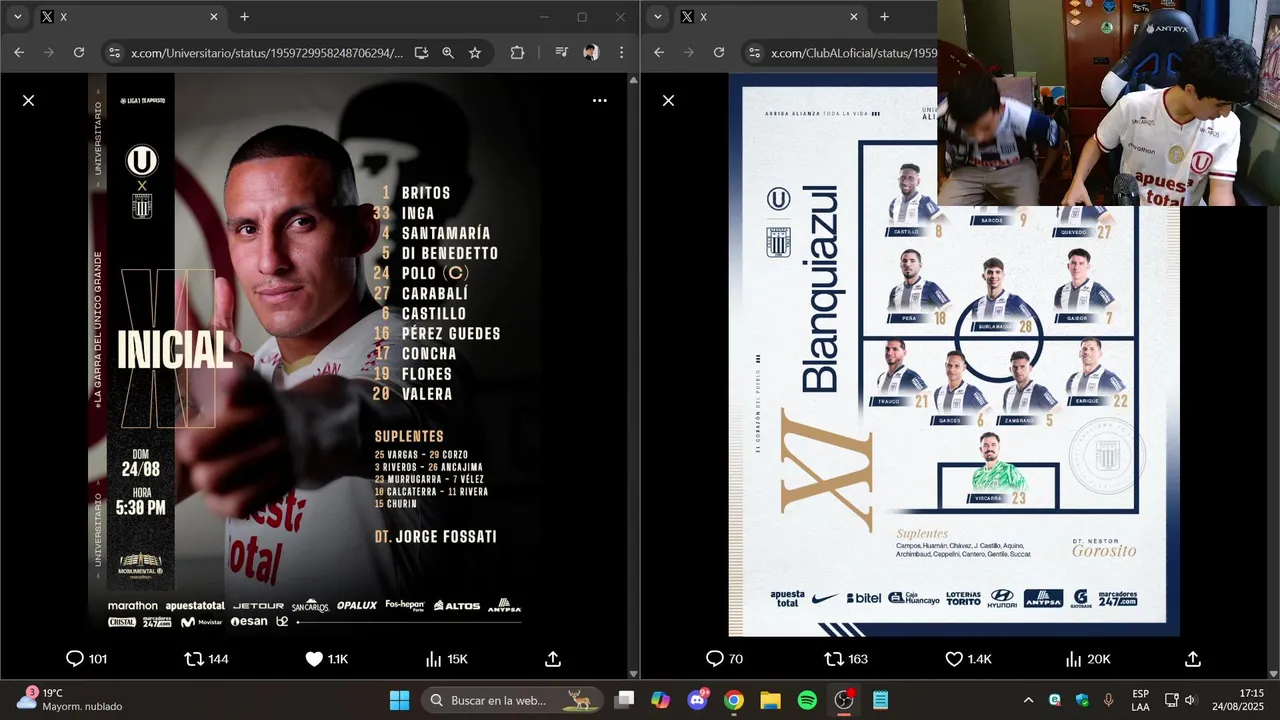
Task: Open a new tab in right Chrome window
Action: [884, 16]
